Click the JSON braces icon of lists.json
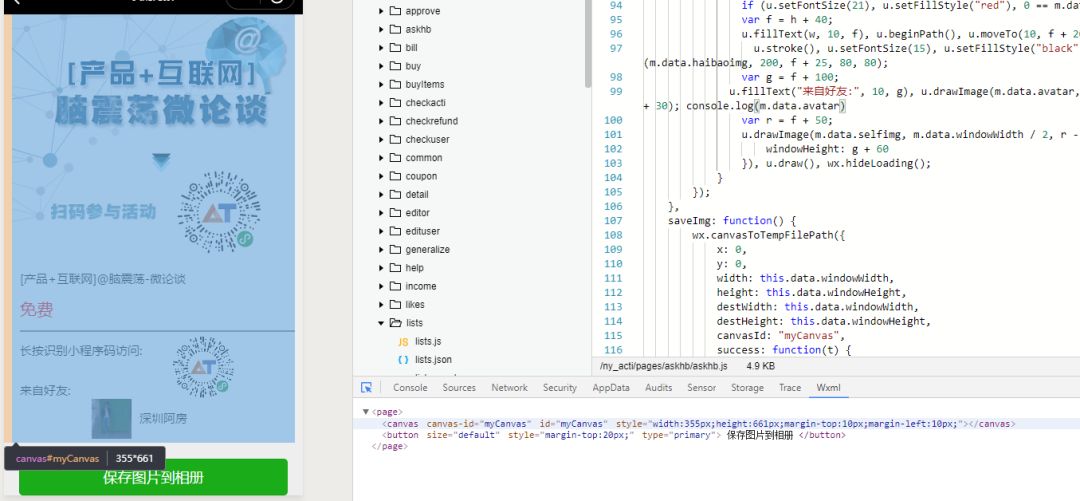 (403, 360)
